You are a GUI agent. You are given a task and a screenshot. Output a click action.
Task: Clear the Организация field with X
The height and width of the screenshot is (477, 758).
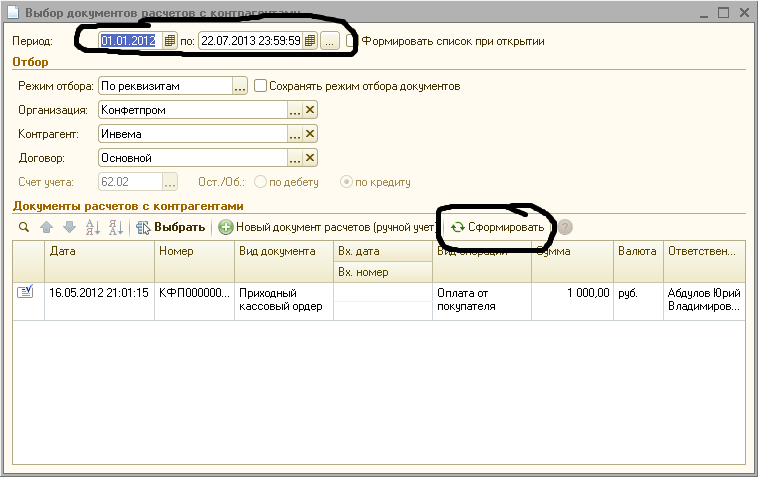310,110
